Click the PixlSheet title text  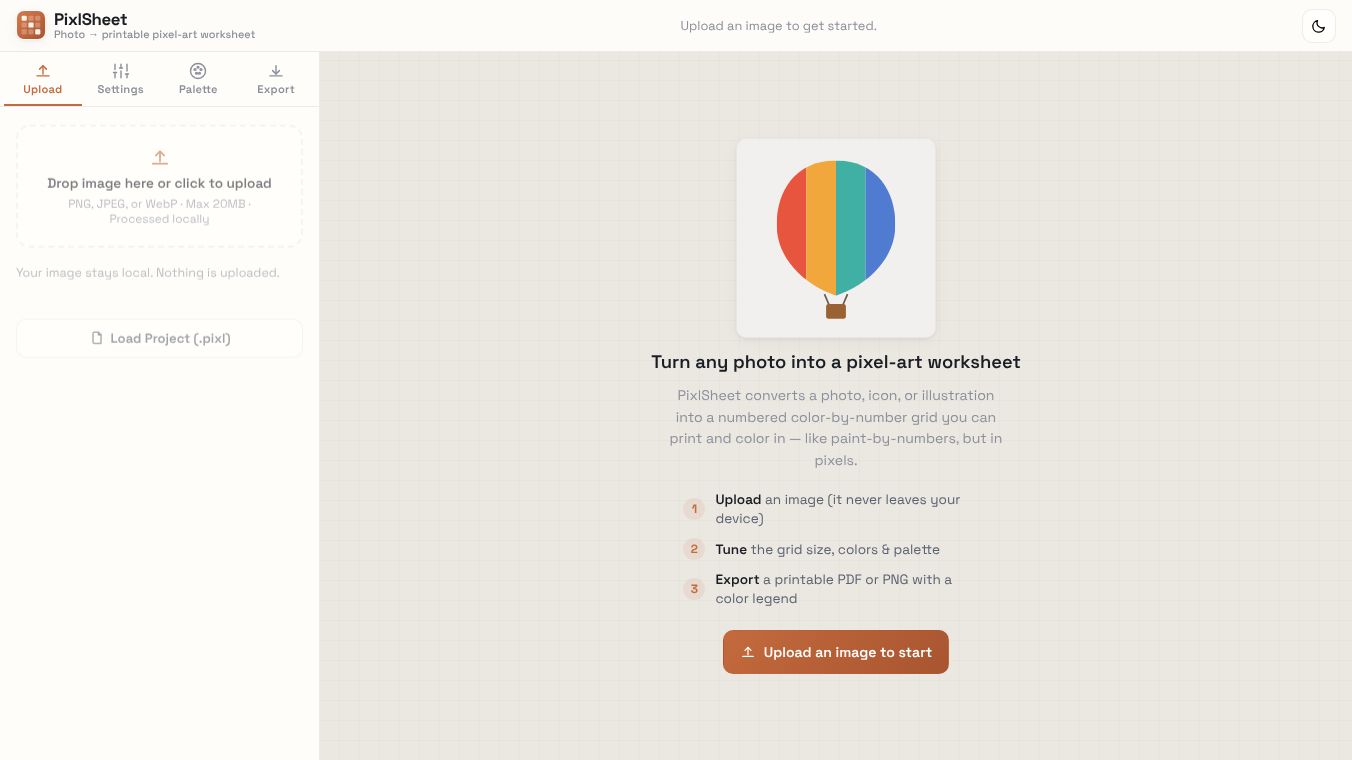click(90, 19)
